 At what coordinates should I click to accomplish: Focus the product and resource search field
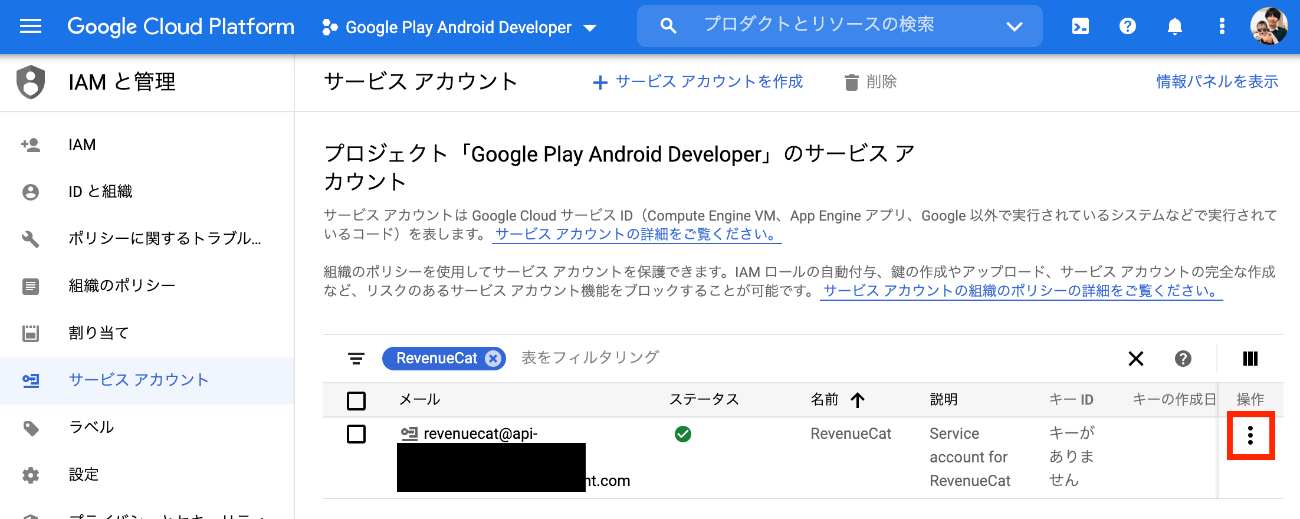(x=840, y=26)
